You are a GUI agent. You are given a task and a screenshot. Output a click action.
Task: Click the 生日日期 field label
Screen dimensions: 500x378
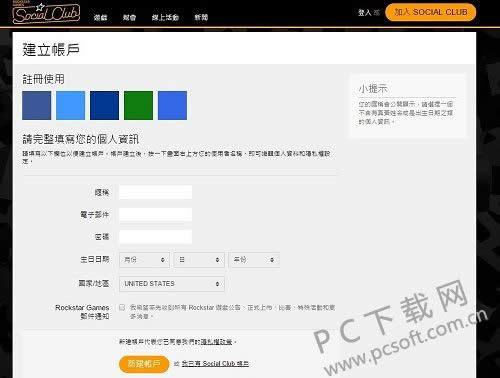coord(95,259)
